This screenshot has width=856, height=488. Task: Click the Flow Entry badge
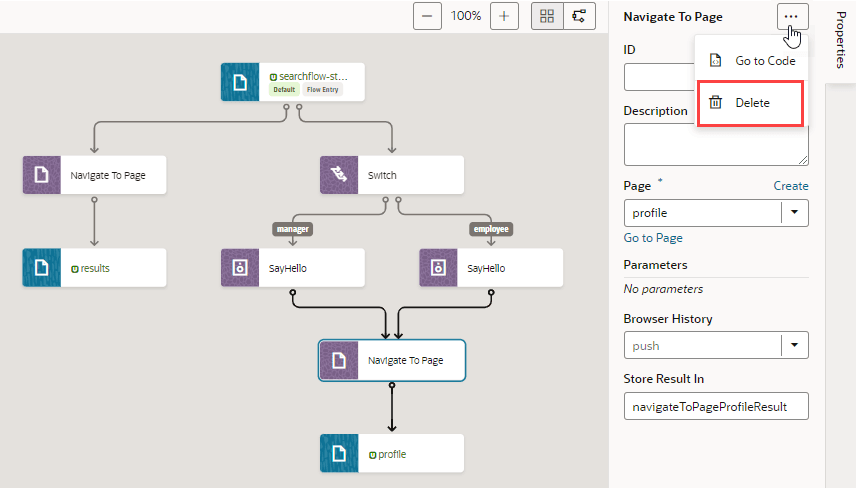click(x=322, y=90)
